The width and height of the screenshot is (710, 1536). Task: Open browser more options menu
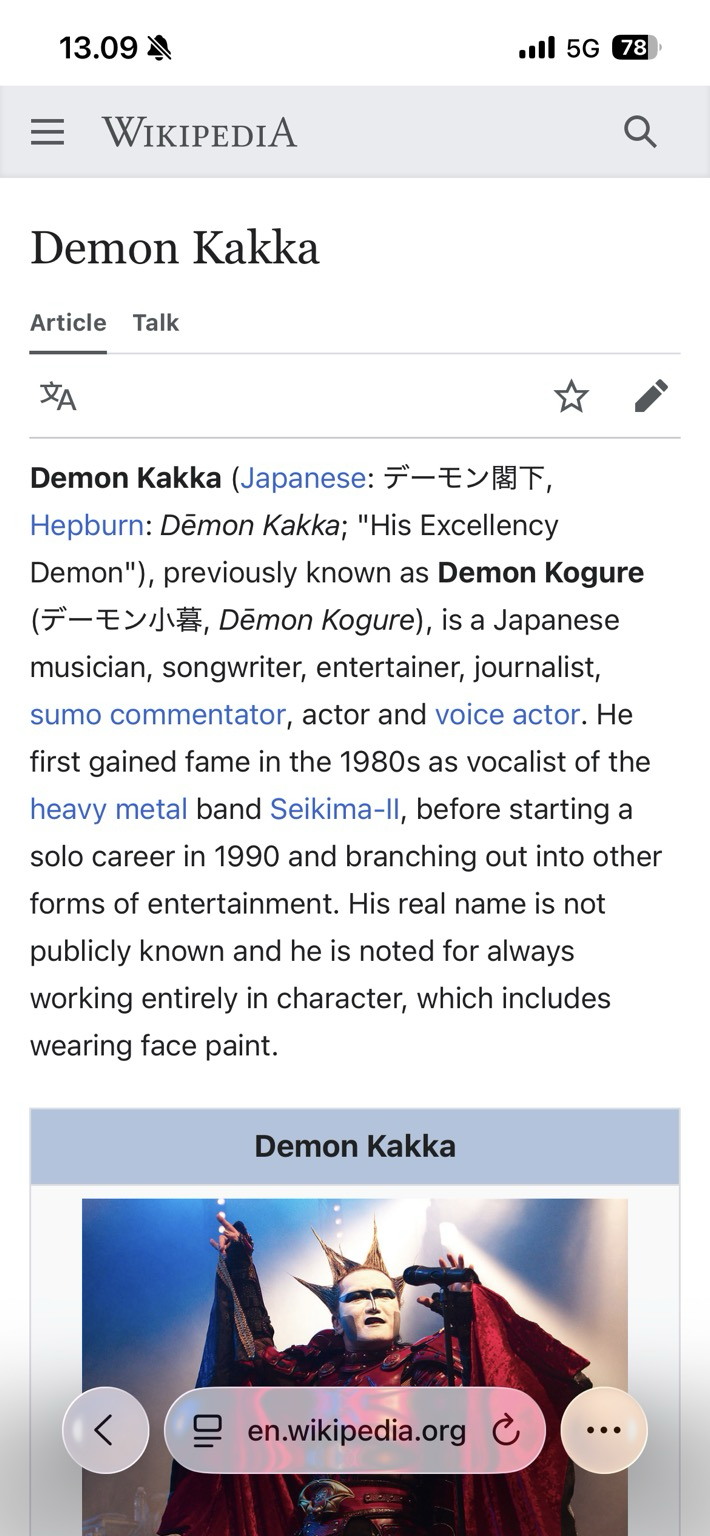click(604, 1430)
